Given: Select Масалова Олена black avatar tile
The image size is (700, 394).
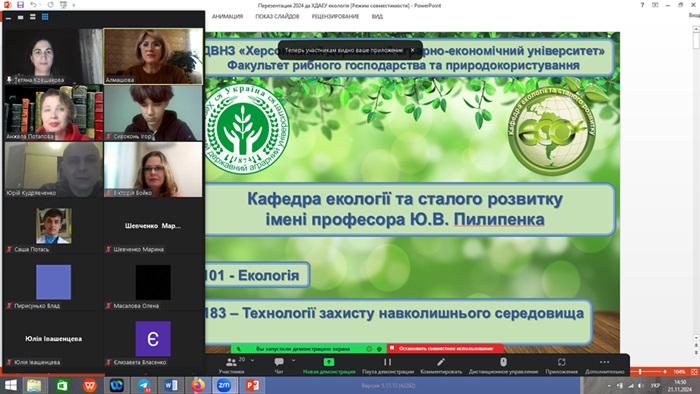Looking at the screenshot, I should (153, 282).
